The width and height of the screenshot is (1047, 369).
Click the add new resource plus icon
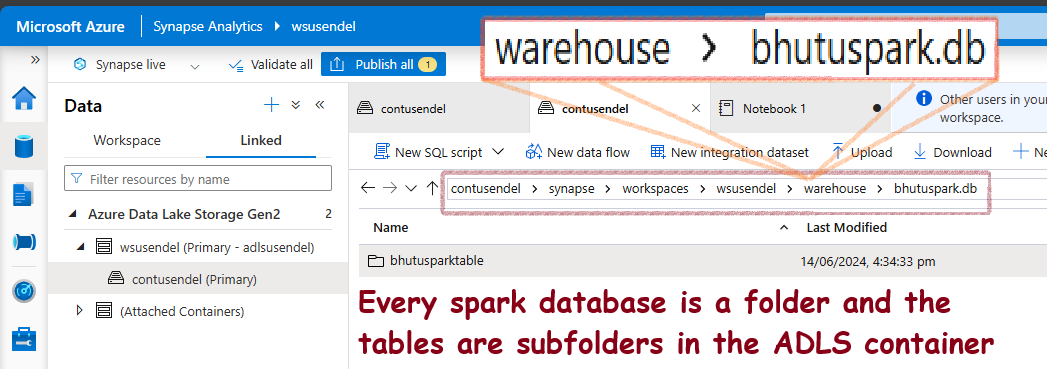click(x=271, y=105)
